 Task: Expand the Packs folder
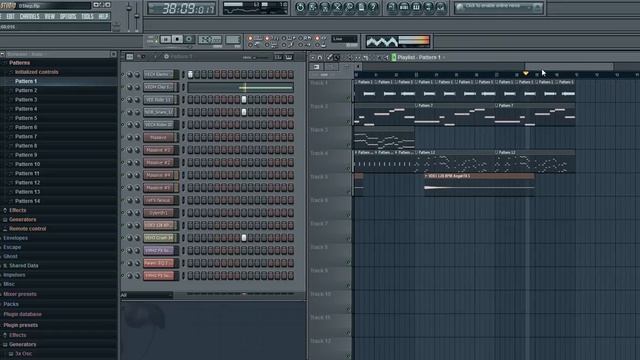[x=11, y=304]
